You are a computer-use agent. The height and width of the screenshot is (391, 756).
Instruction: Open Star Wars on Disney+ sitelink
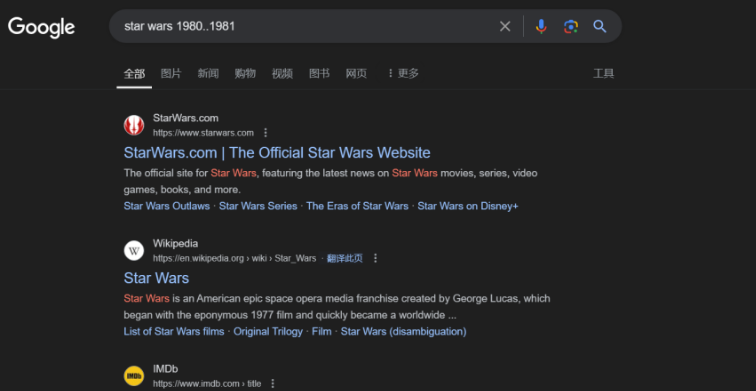[468, 206]
